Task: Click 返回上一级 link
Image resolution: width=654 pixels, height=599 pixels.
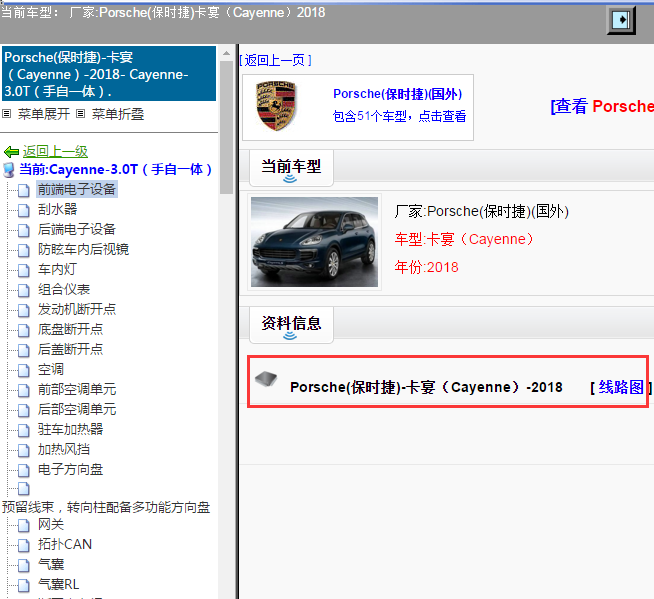Action: (x=55, y=151)
